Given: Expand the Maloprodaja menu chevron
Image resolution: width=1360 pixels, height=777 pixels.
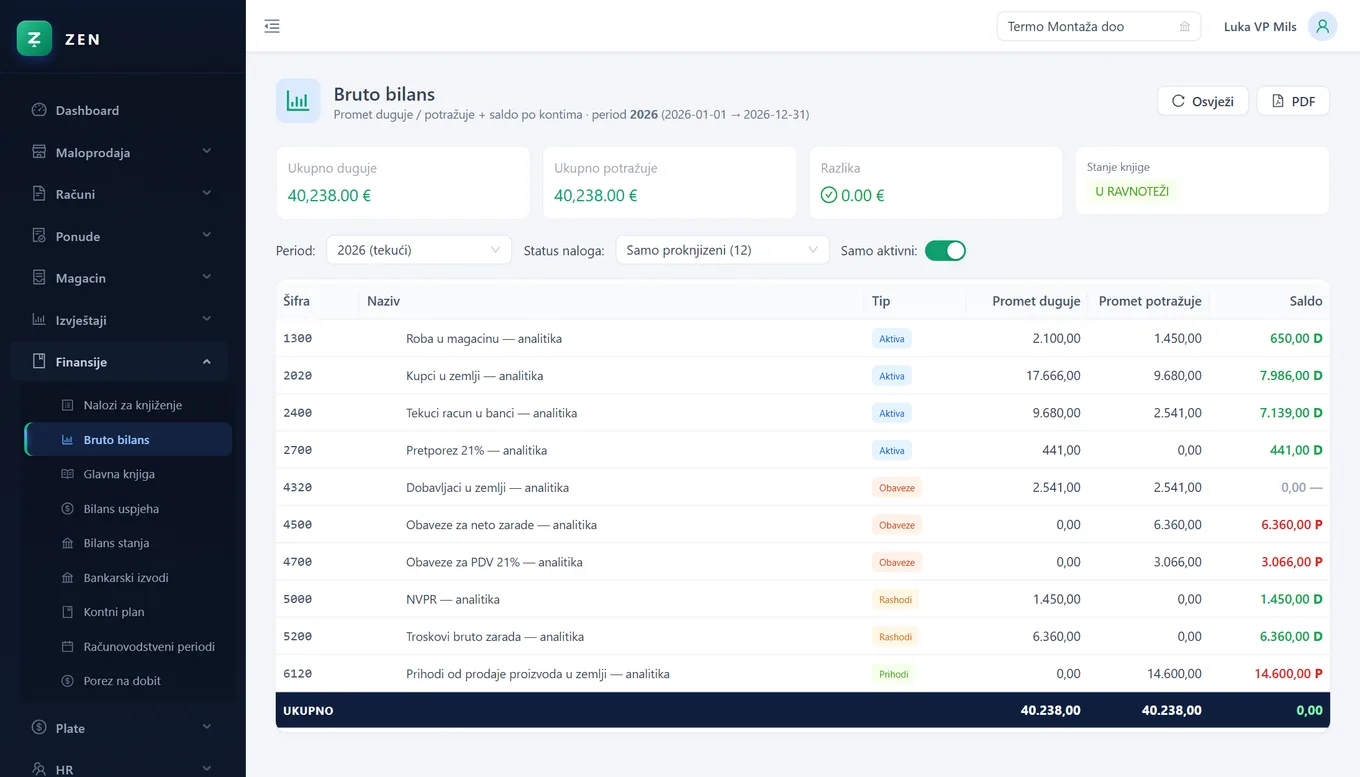Looking at the screenshot, I should tap(207, 152).
